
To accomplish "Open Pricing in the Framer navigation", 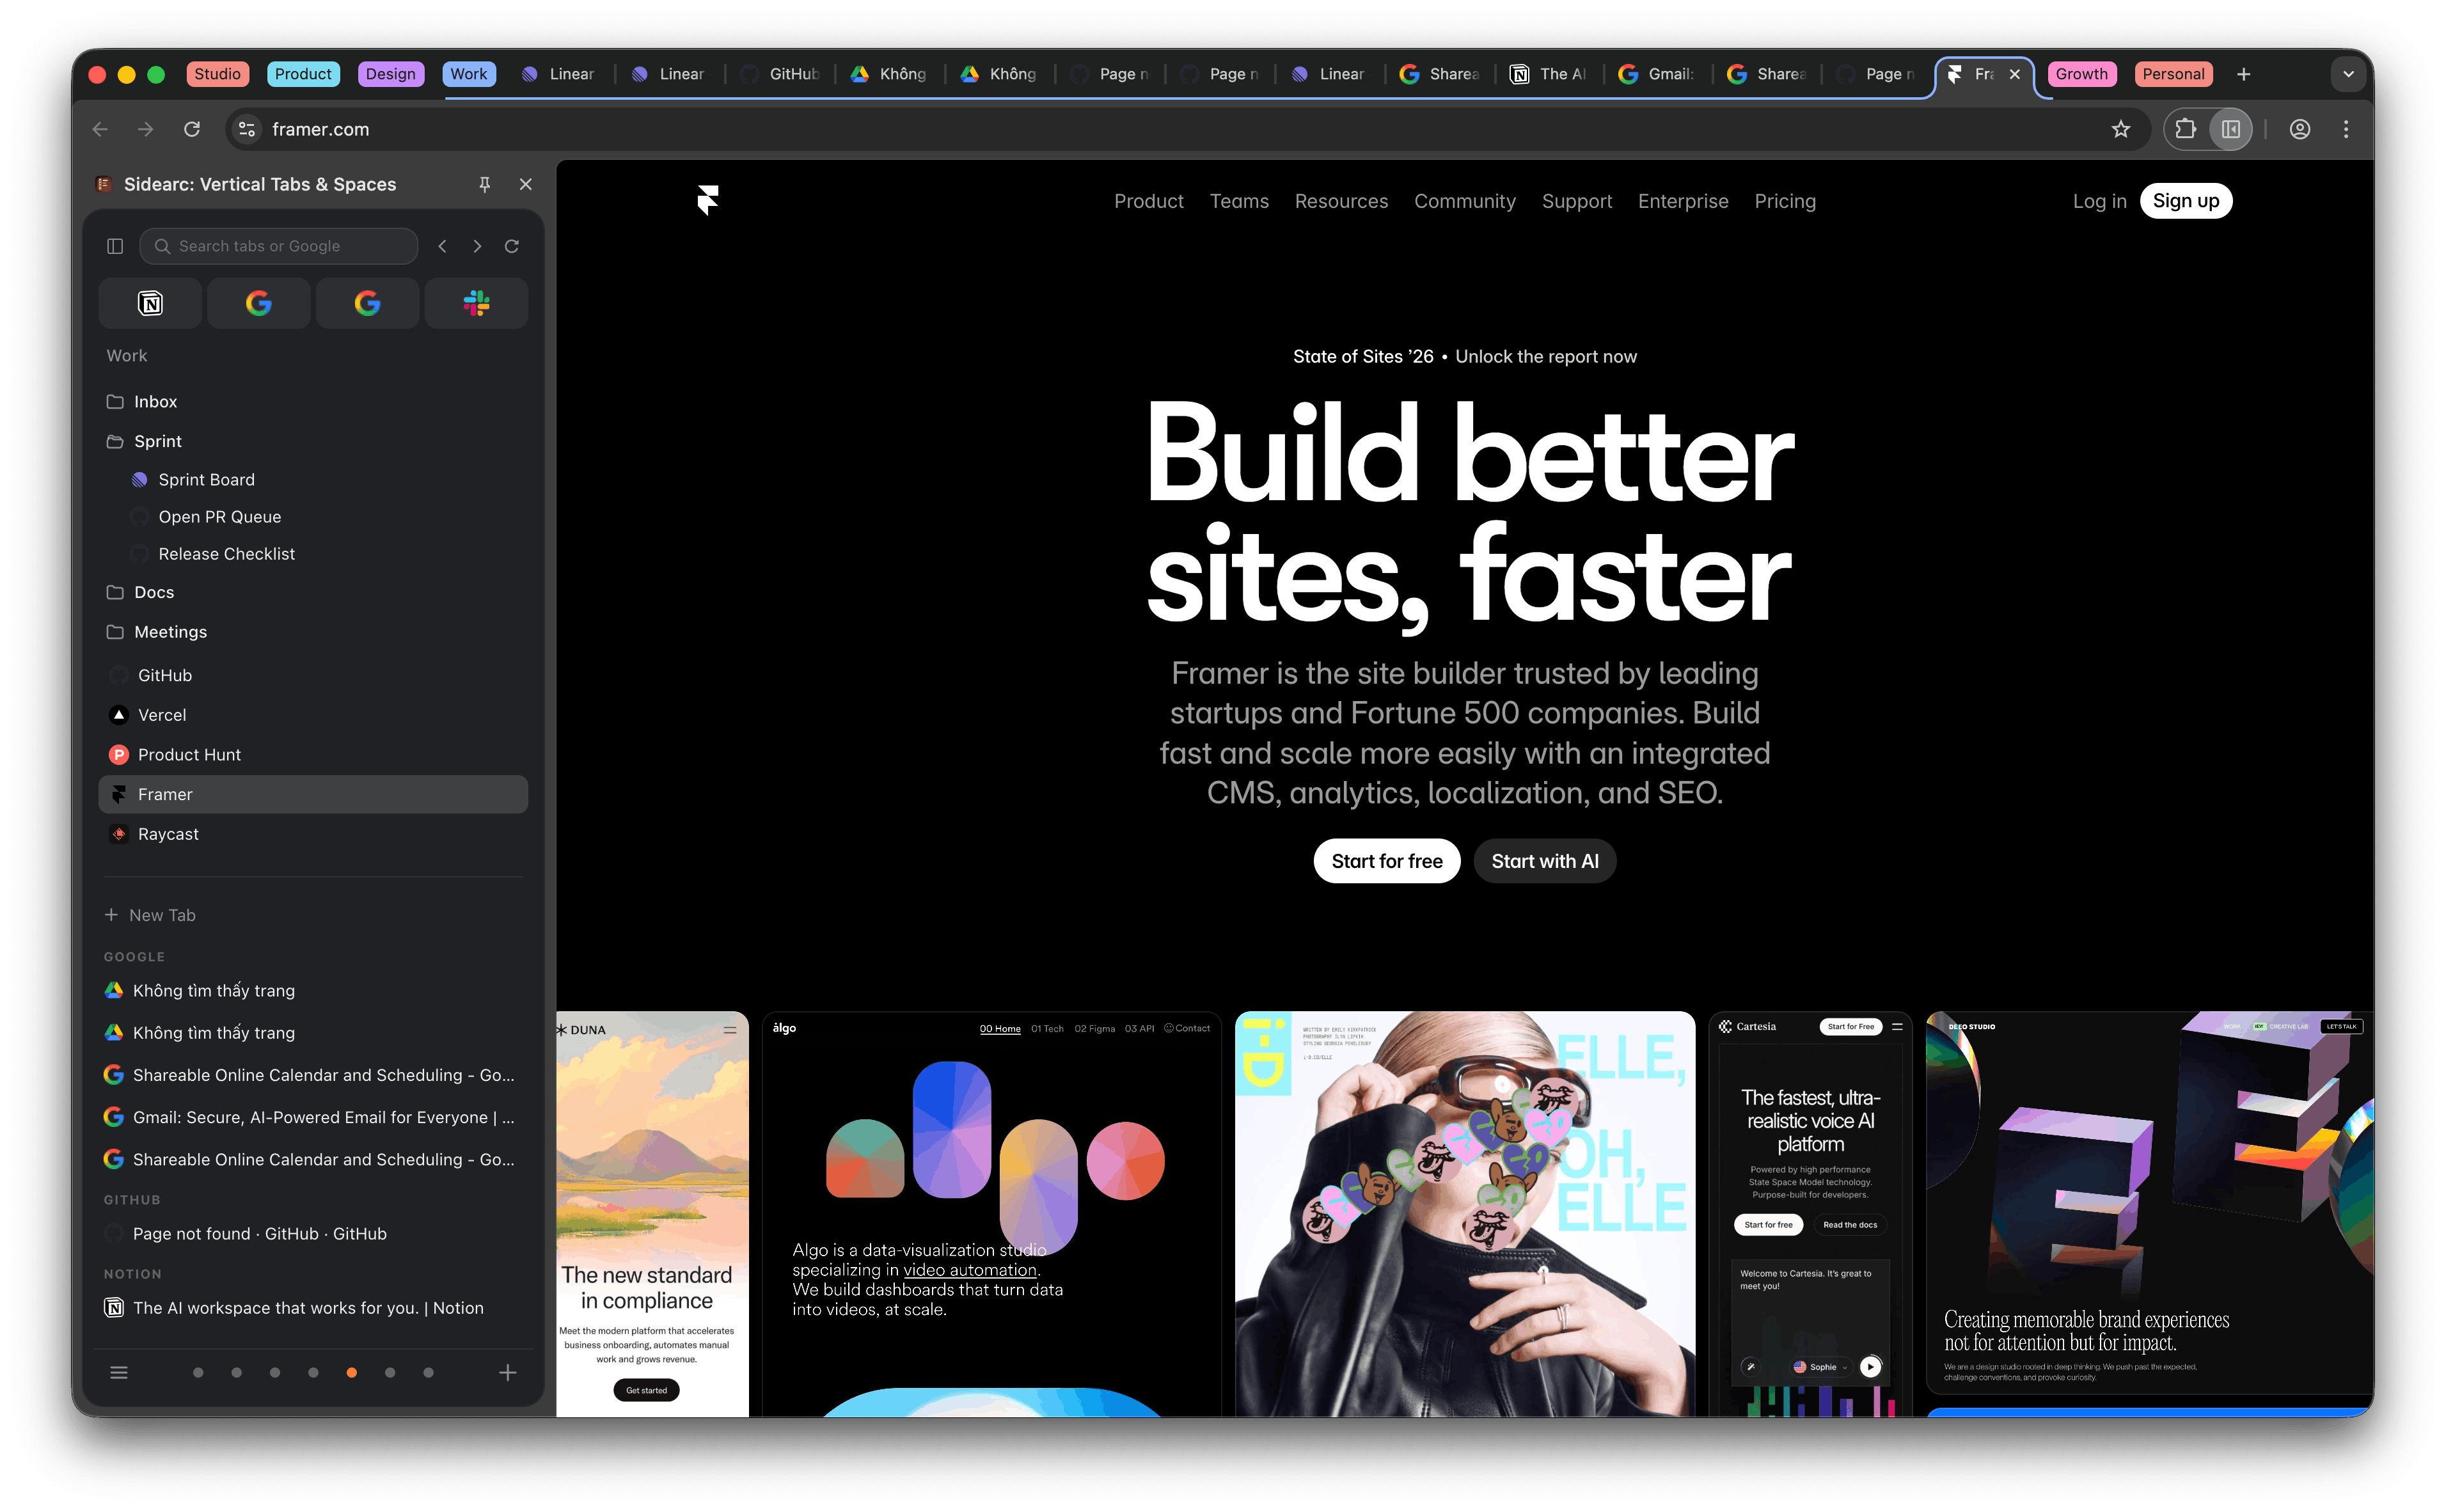I will coord(1785,201).
